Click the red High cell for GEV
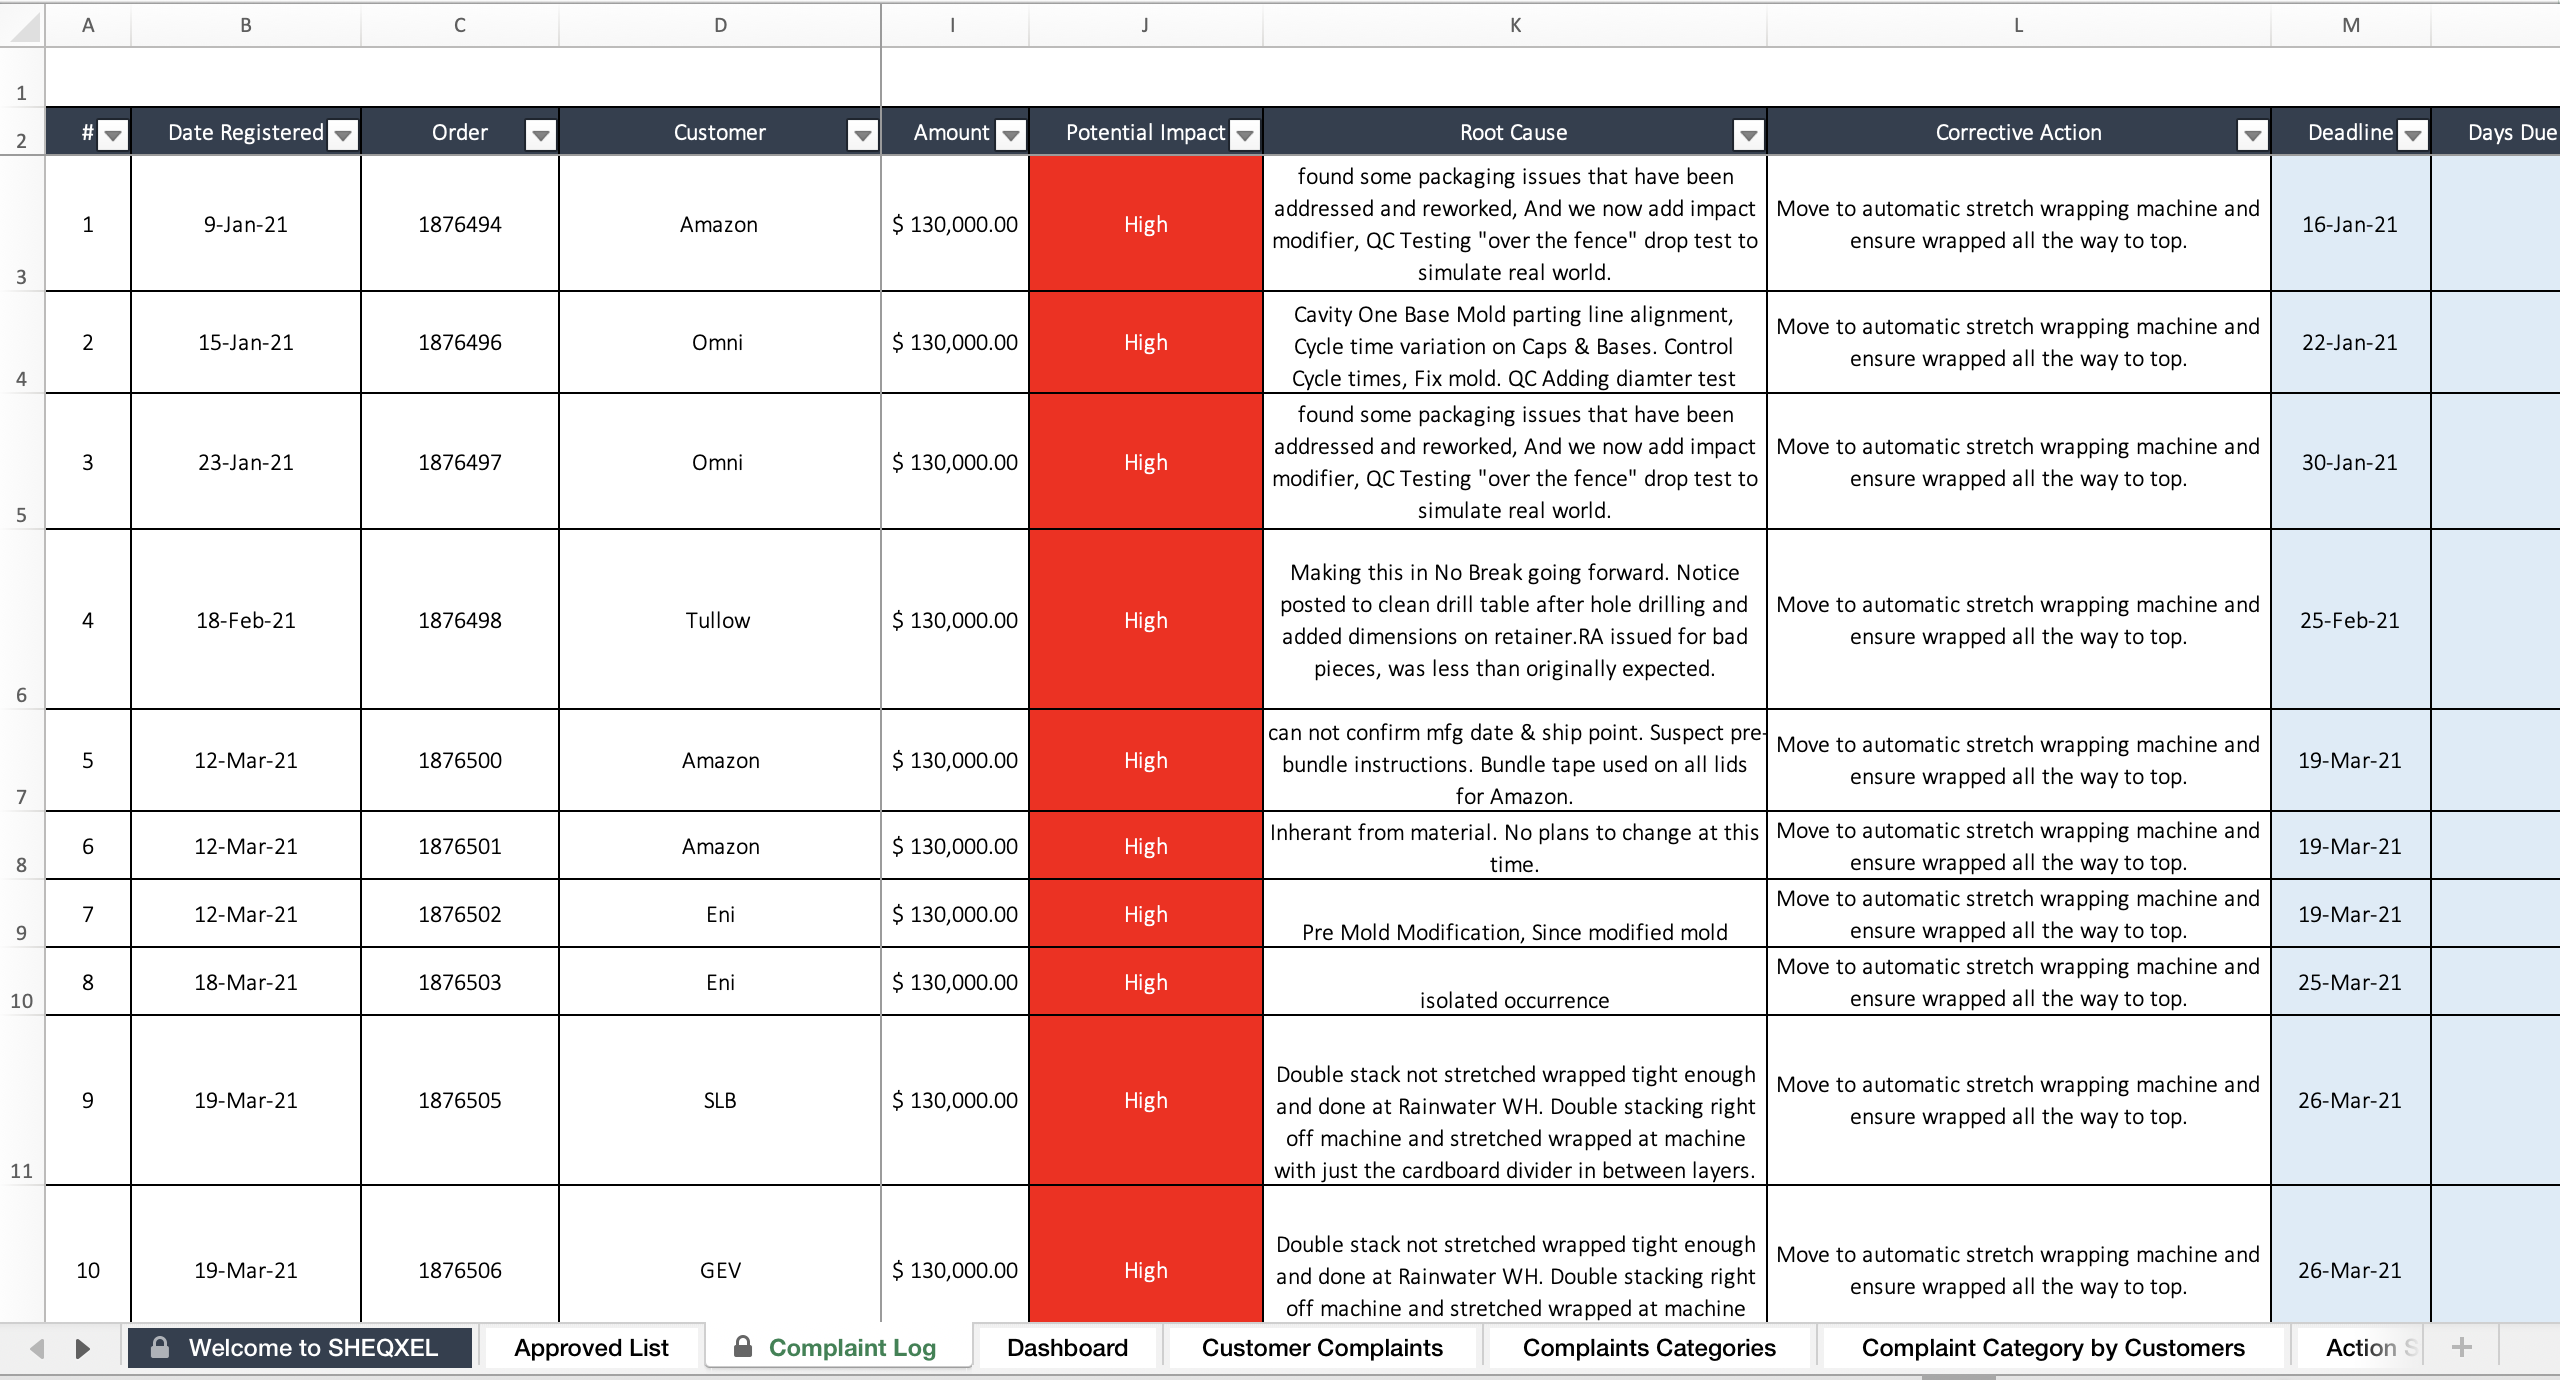 coord(1146,1255)
